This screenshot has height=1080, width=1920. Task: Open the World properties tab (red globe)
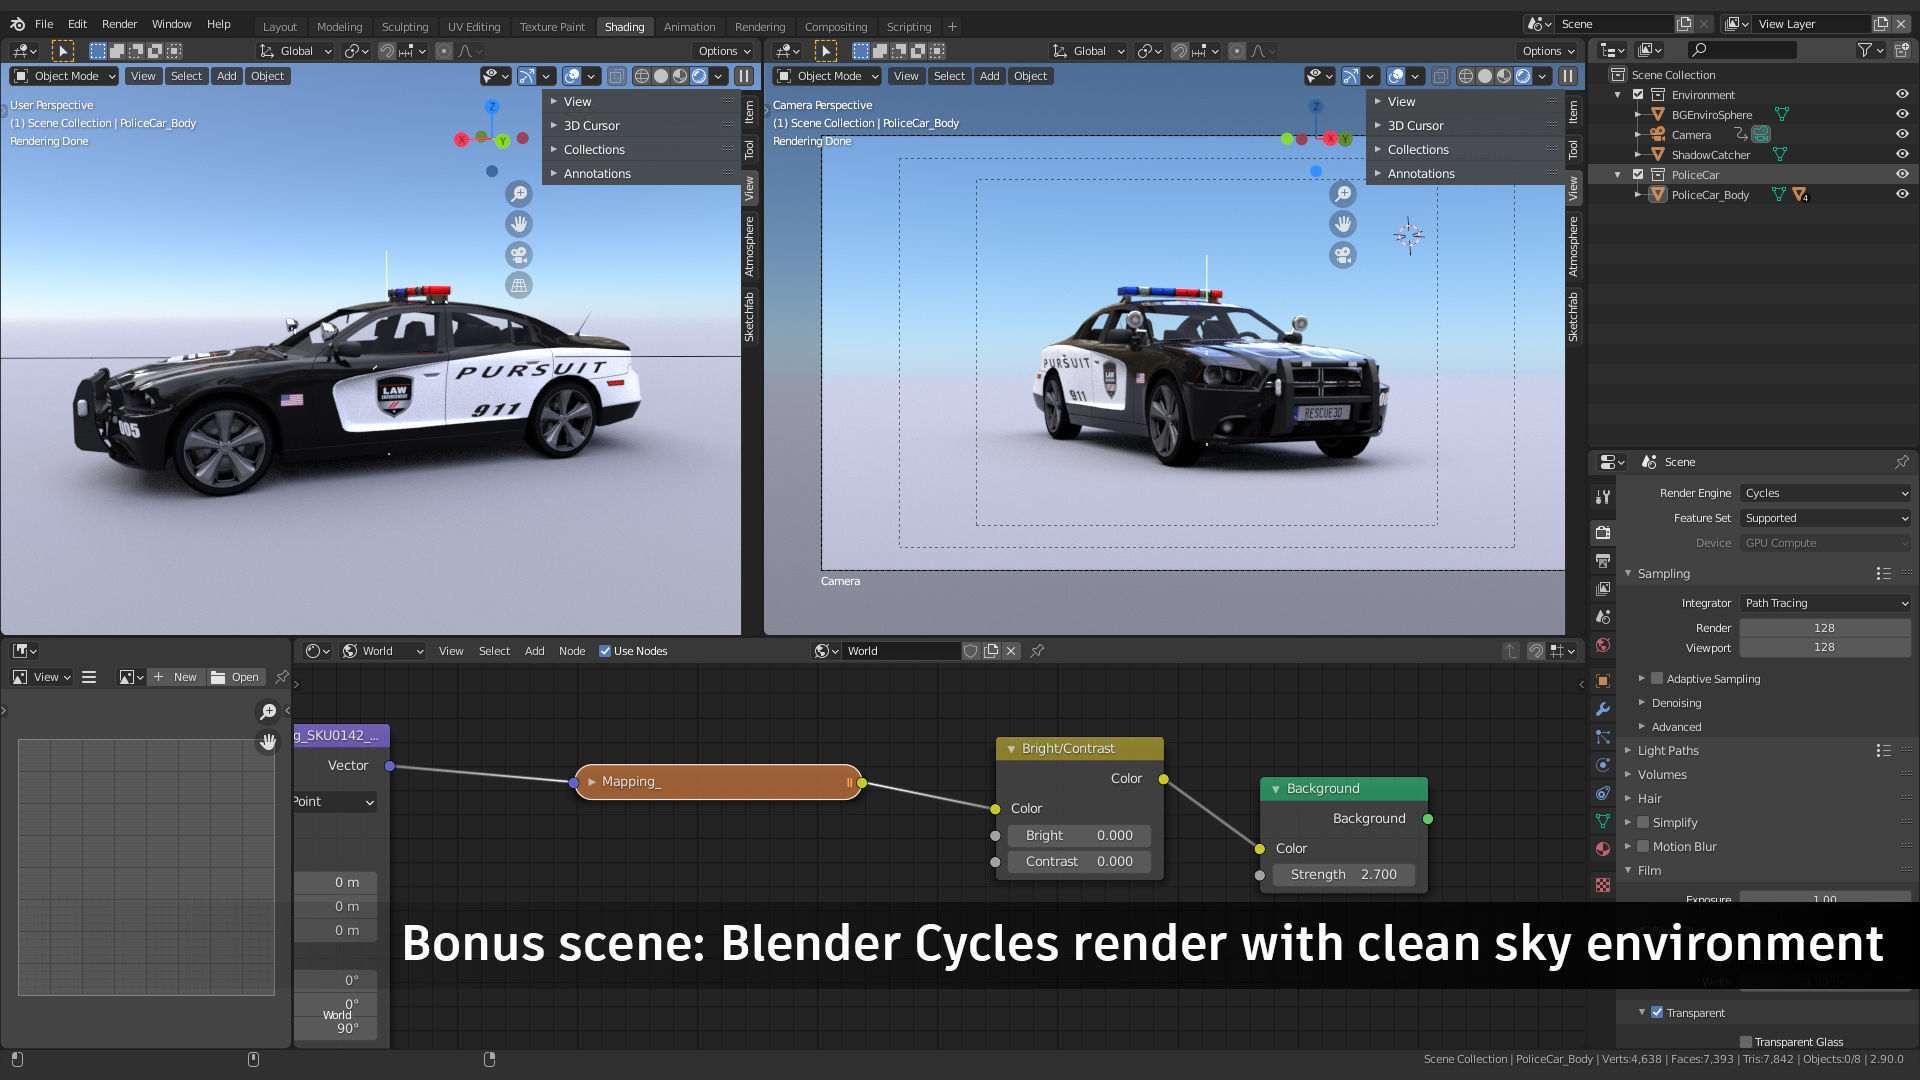(x=1603, y=645)
